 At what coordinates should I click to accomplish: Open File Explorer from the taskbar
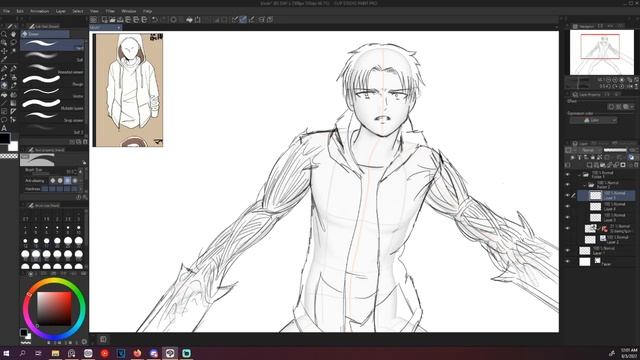[x=55, y=353]
